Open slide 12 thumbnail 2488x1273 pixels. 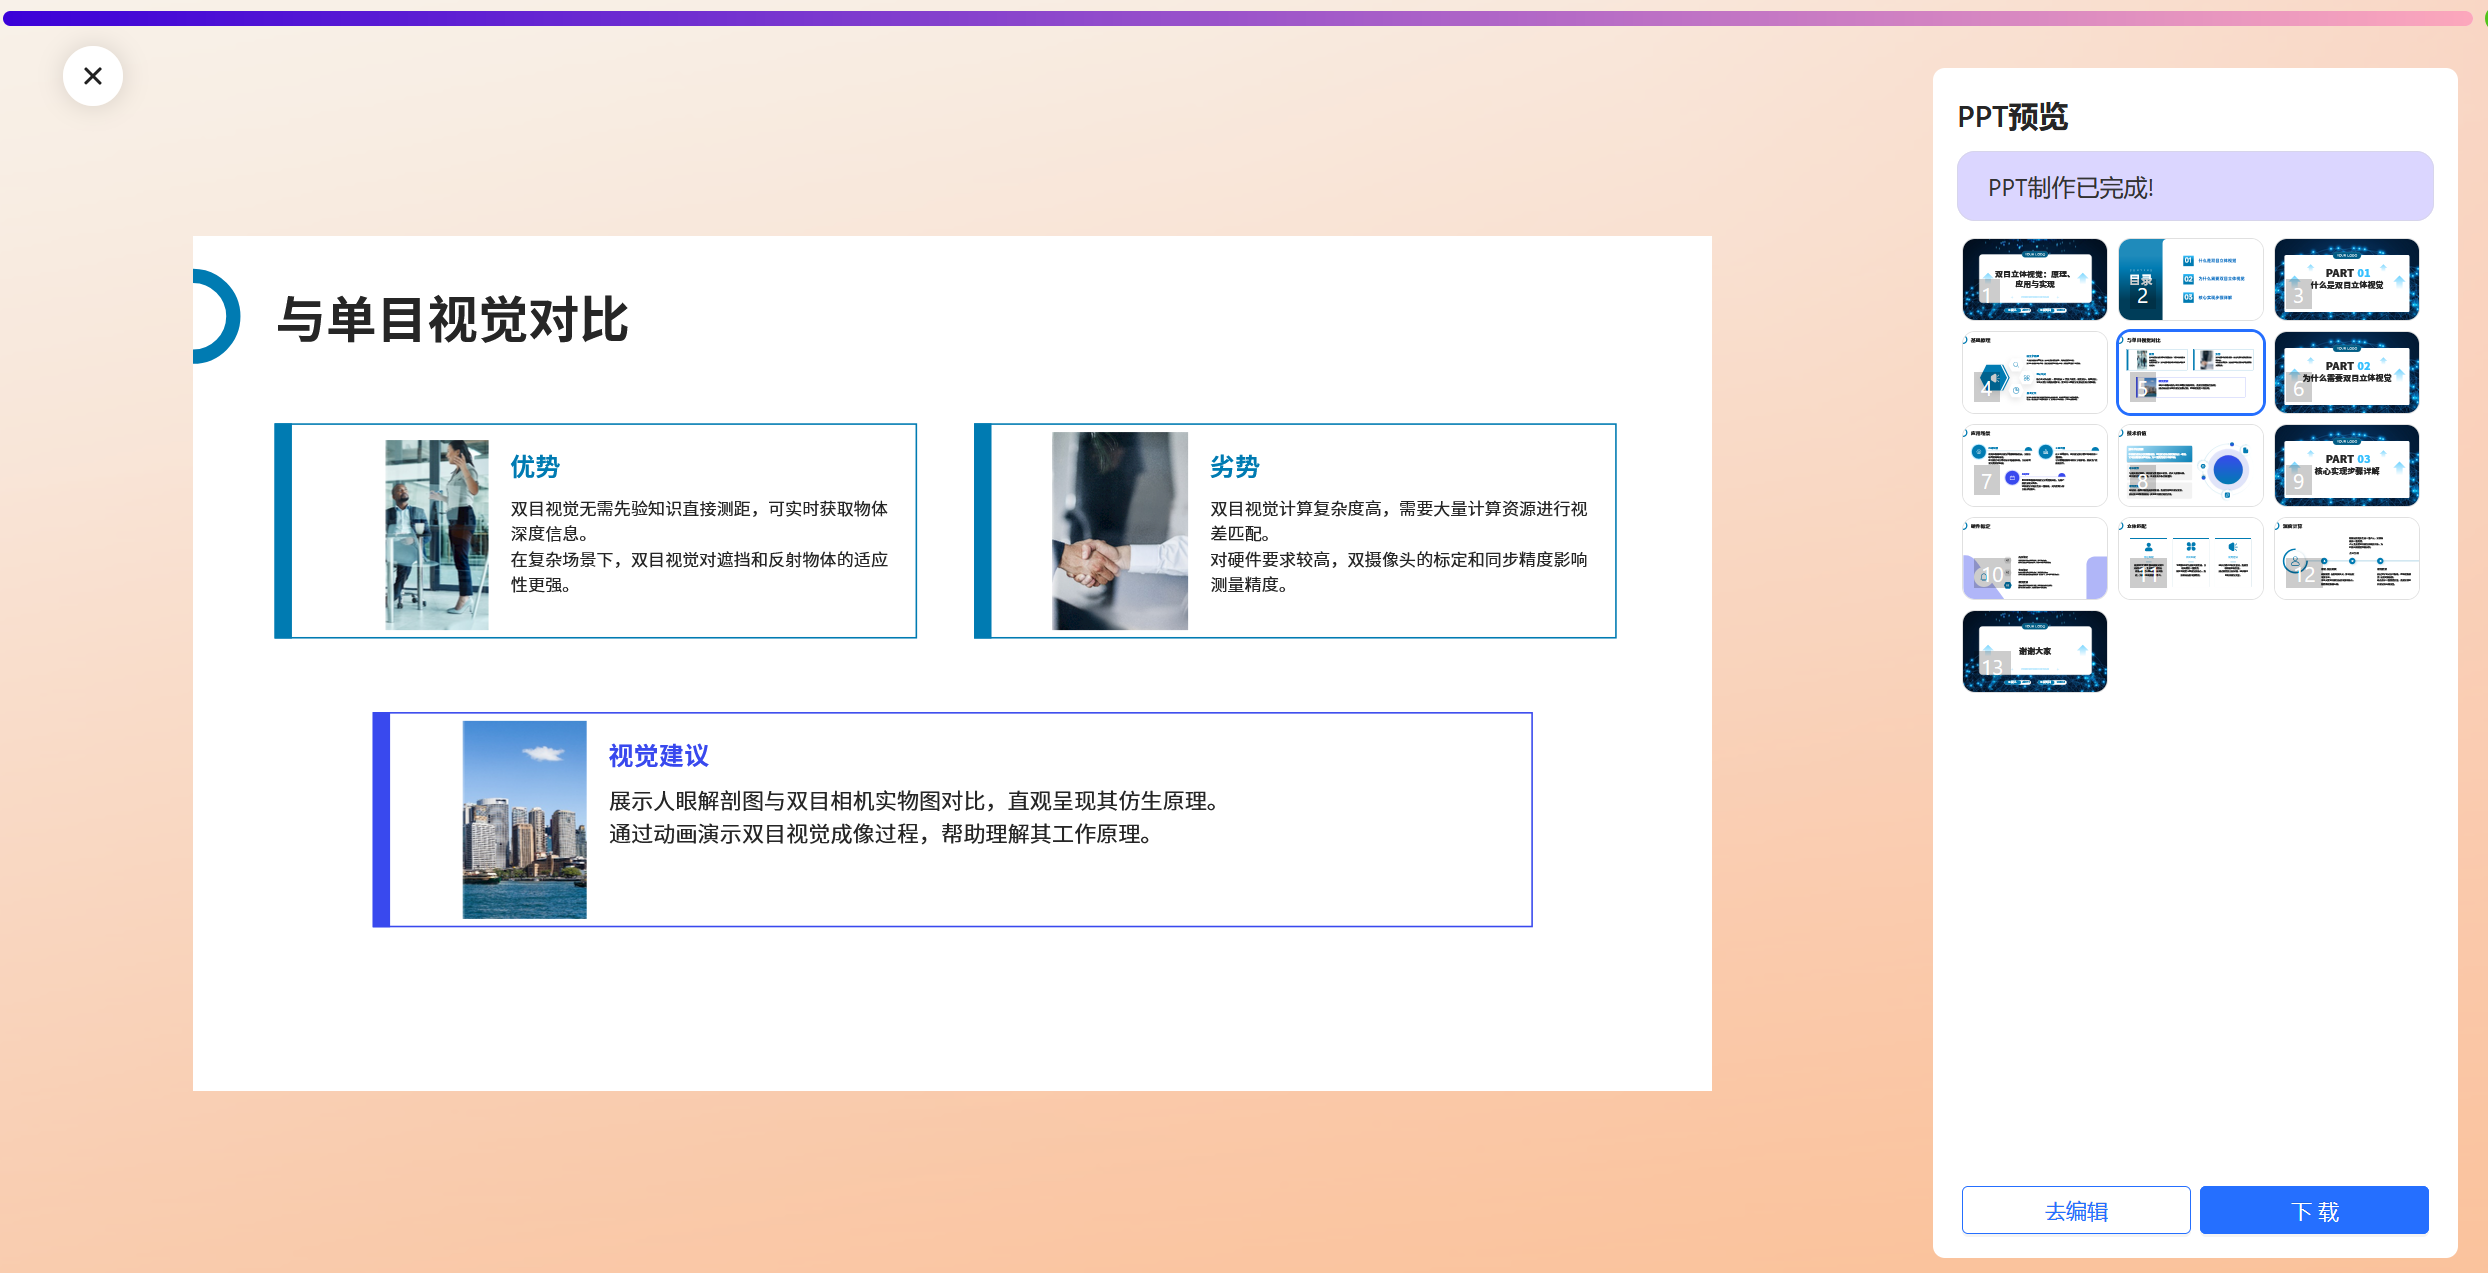coord(2346,558)
